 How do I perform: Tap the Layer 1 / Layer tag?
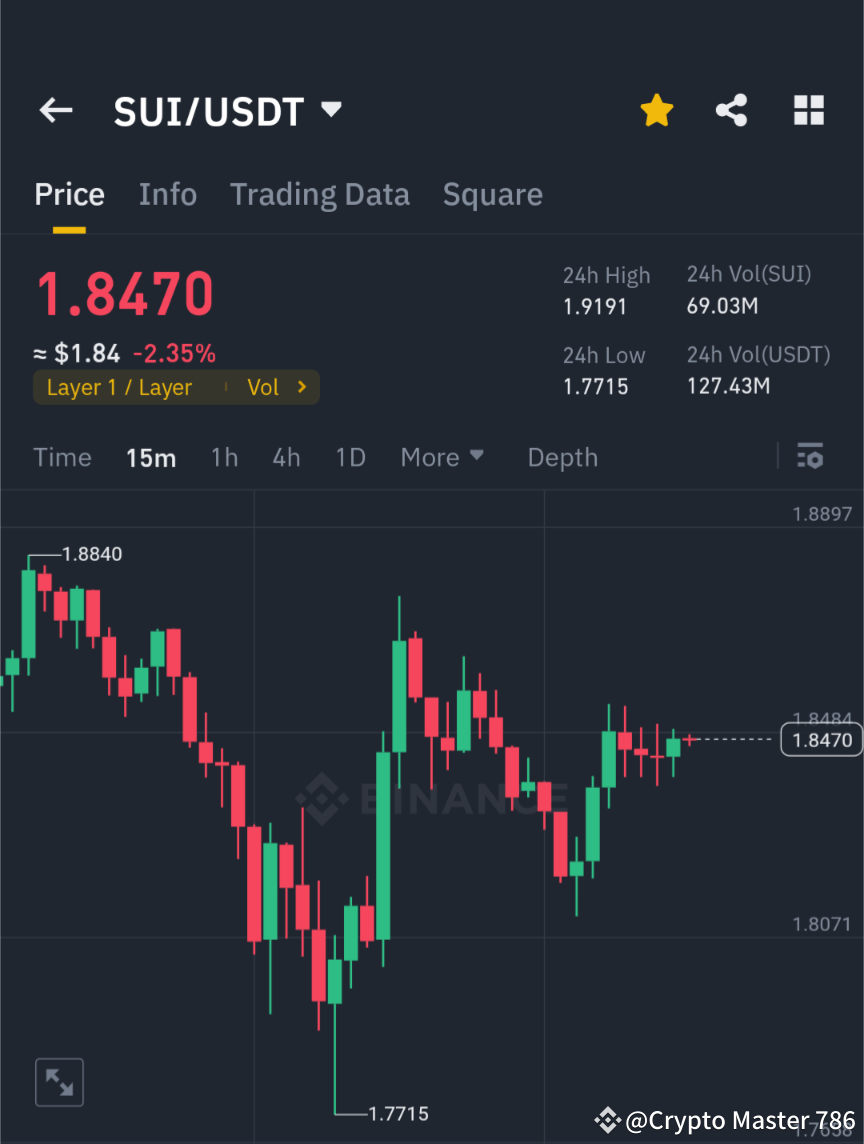coord(120,387)
